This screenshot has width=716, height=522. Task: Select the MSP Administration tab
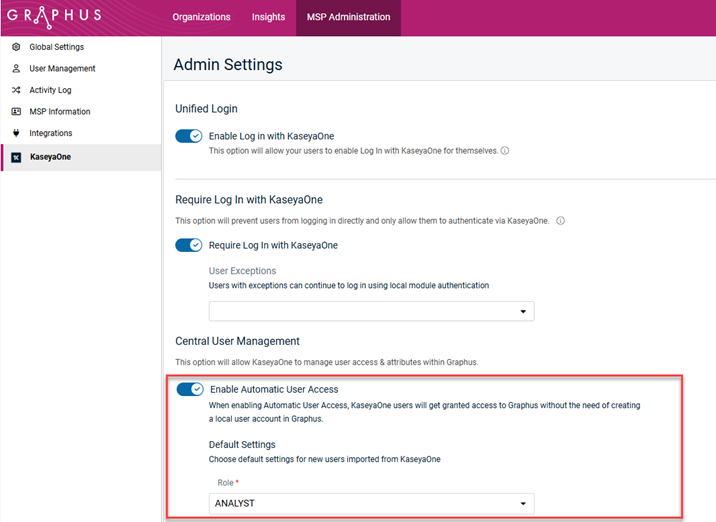coord(348,17)
